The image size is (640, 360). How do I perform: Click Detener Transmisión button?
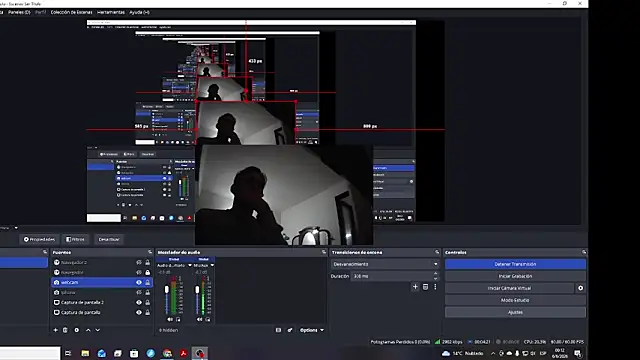point(515,264)
